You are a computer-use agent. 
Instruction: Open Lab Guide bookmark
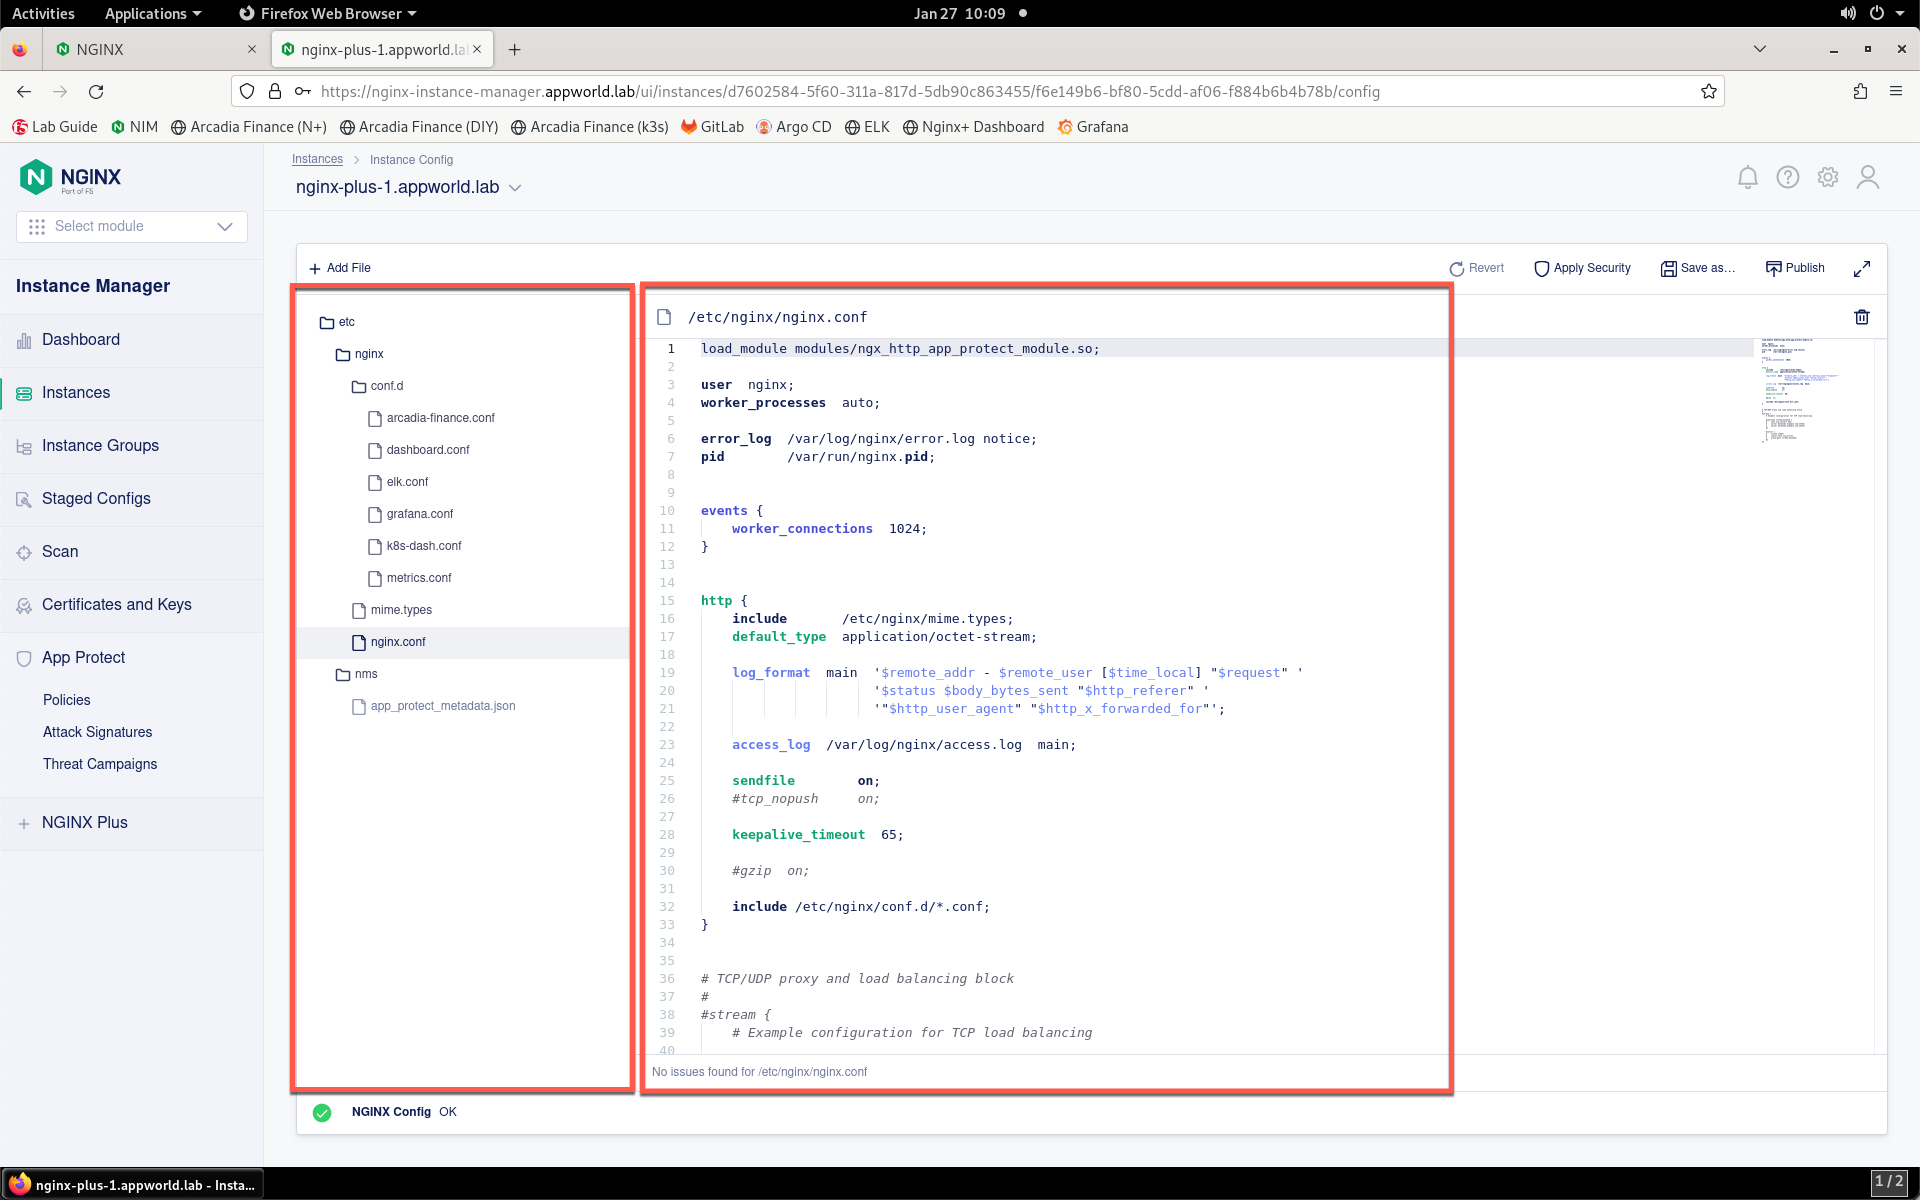[x=55, y=127]
